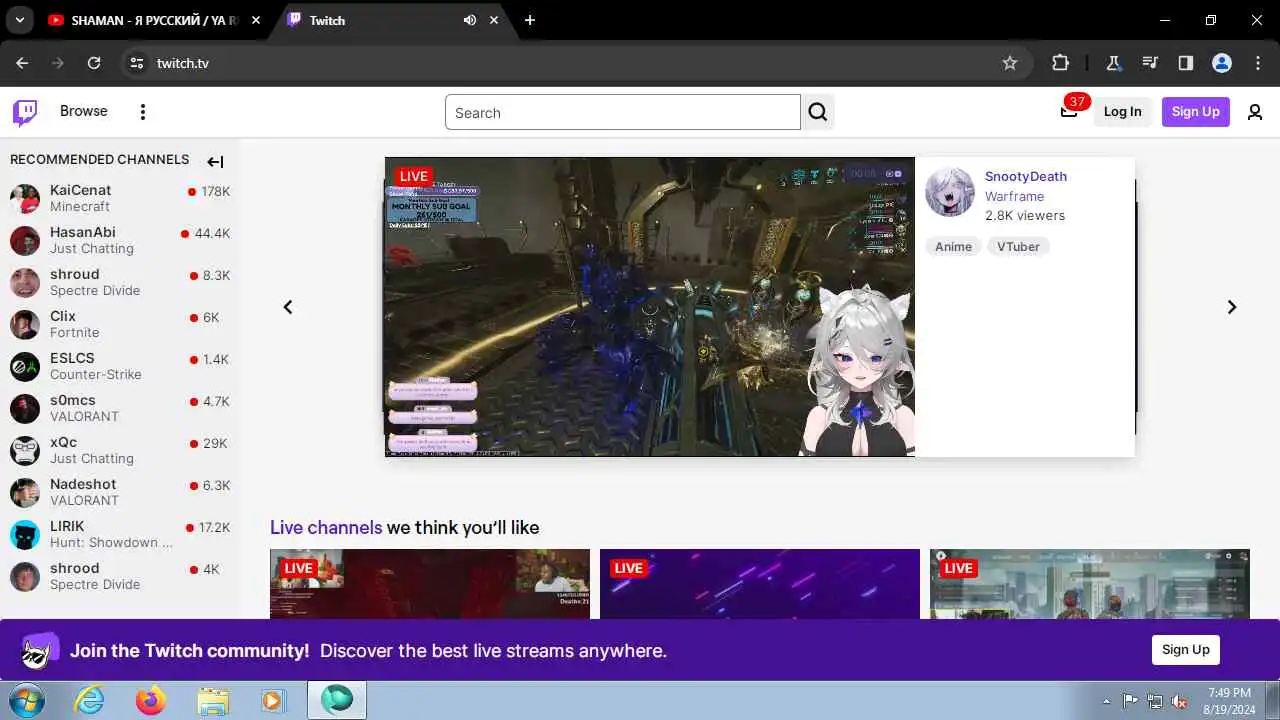Close the SHAMAN YouTube tab
This screenshot has height=720, width=1280.
256,20
